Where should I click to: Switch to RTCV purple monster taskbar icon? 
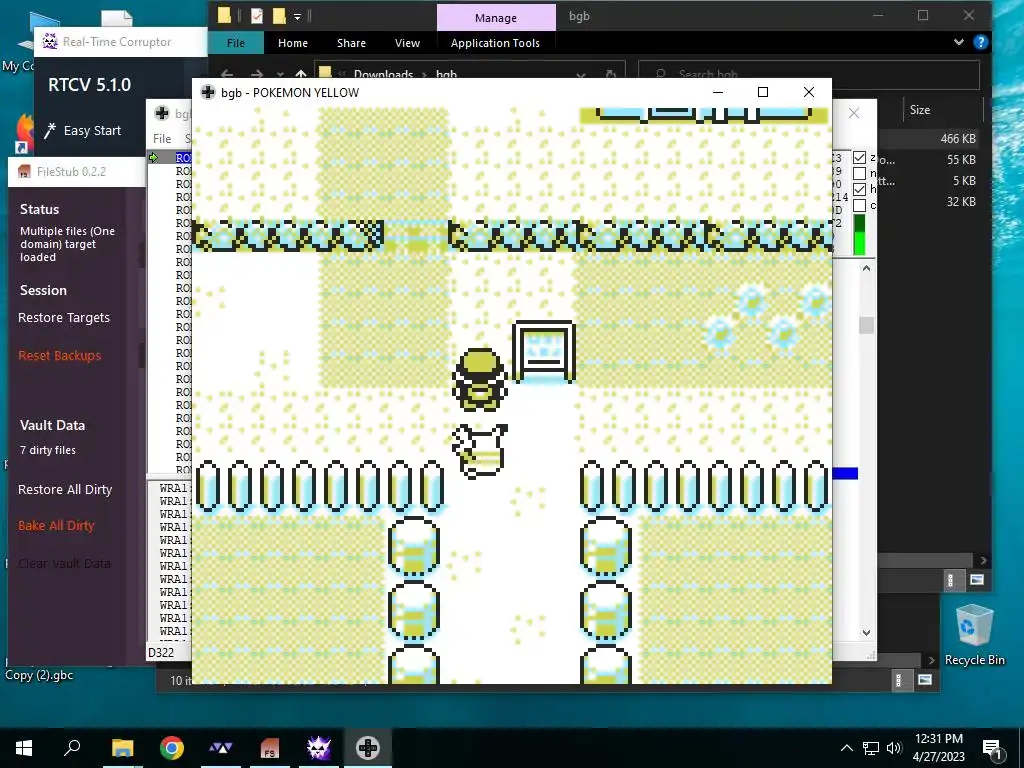[319, 748]
